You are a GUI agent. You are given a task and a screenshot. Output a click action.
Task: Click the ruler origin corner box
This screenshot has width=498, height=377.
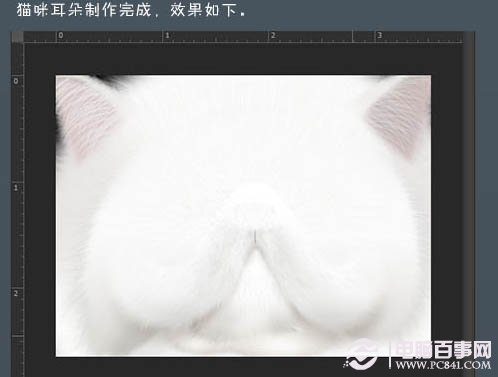coord(18,37)
